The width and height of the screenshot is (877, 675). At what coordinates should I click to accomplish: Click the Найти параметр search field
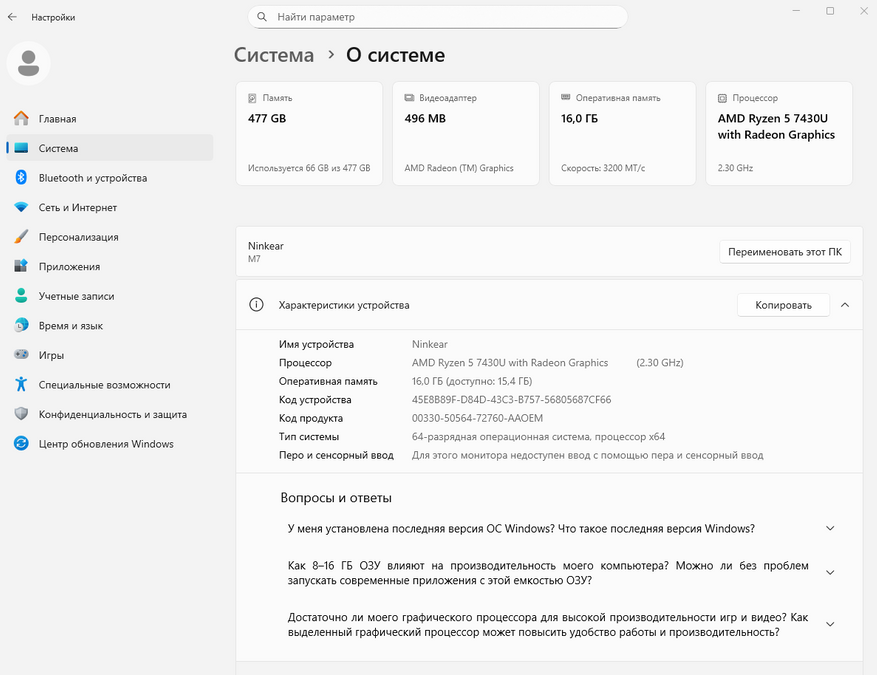point(445,17)
